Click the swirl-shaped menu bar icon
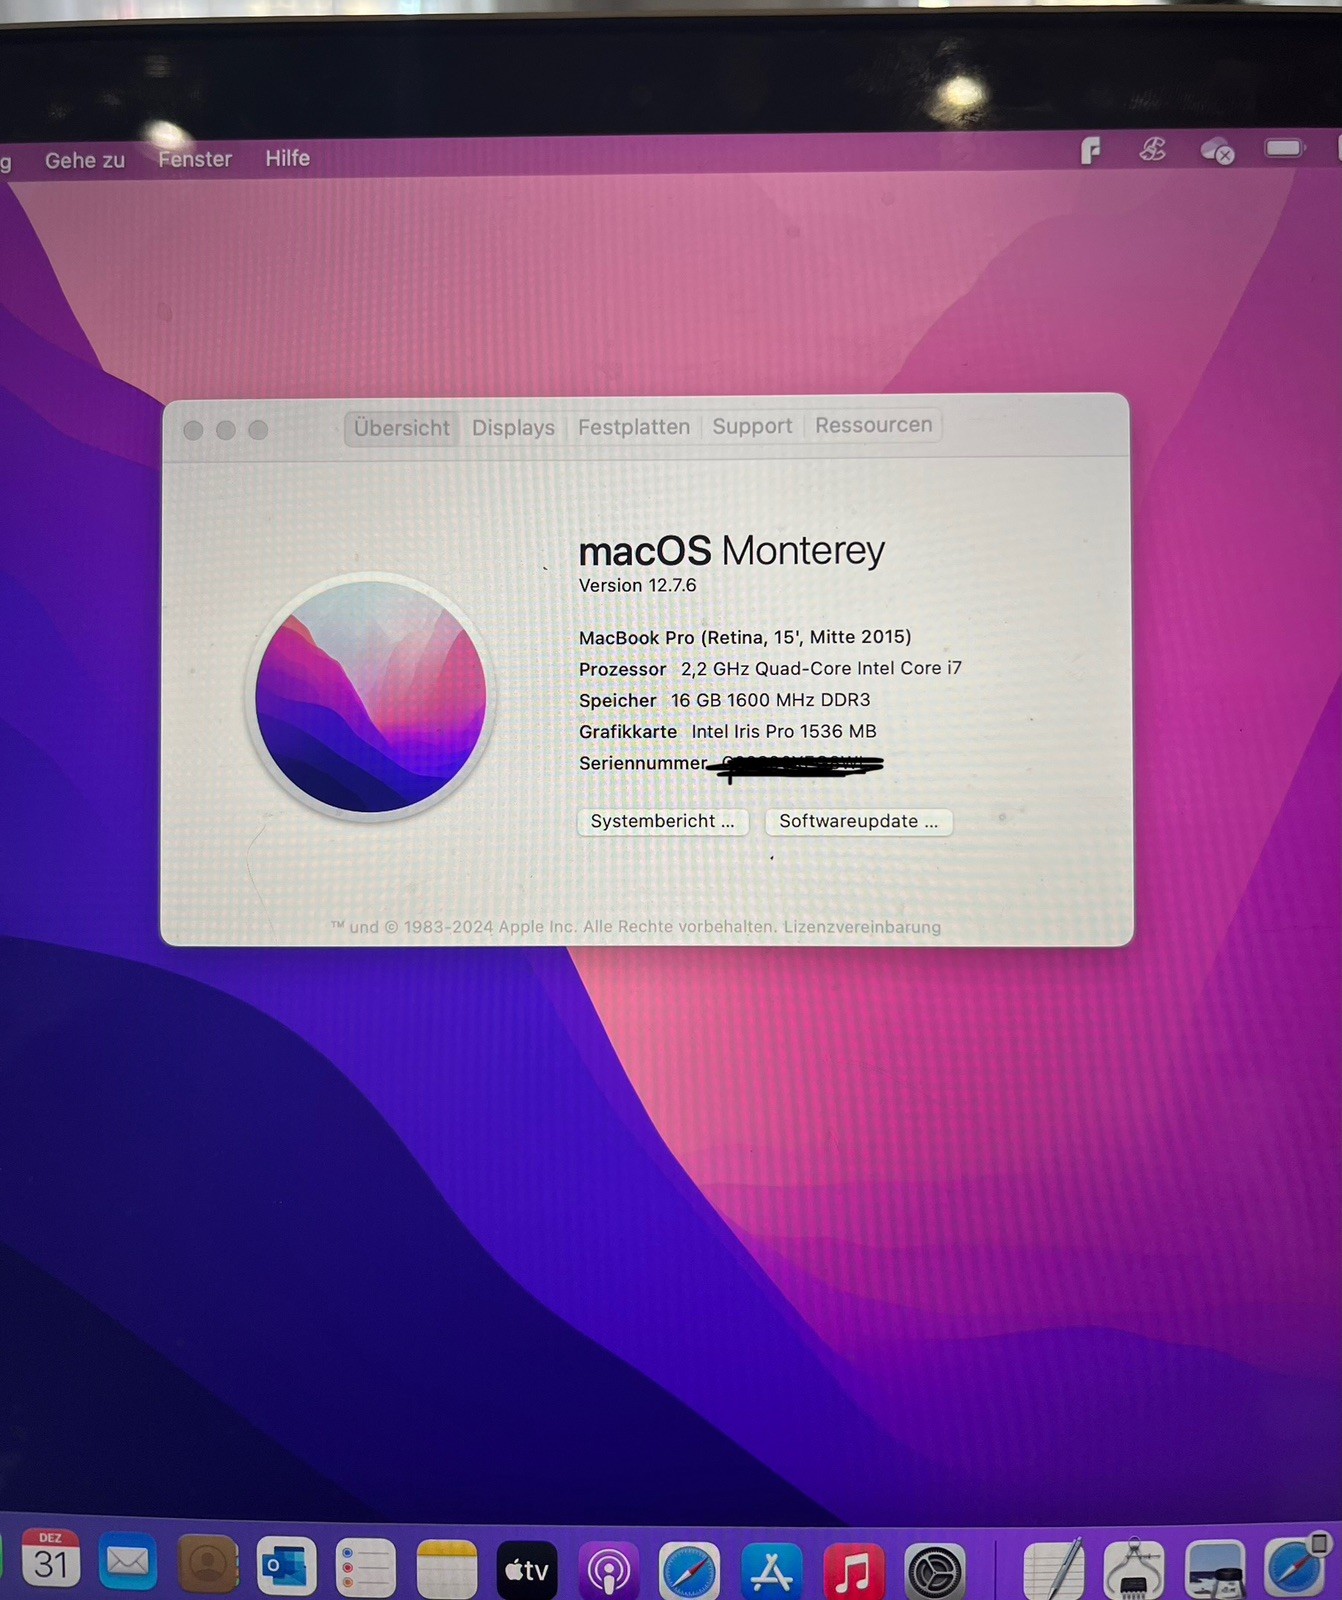 point(1153,150)
